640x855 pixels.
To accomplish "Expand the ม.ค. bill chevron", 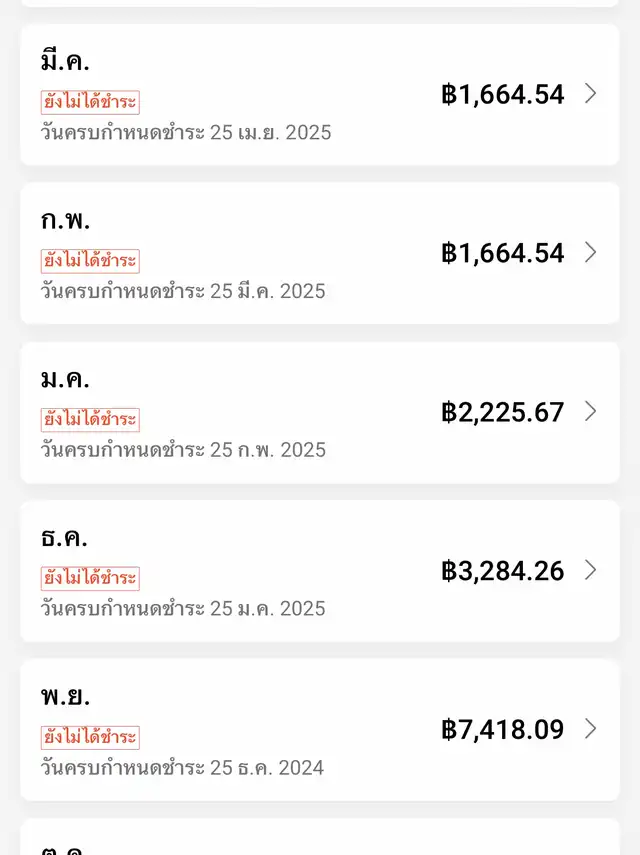I will pyautogui.click(x=590, y=411).
